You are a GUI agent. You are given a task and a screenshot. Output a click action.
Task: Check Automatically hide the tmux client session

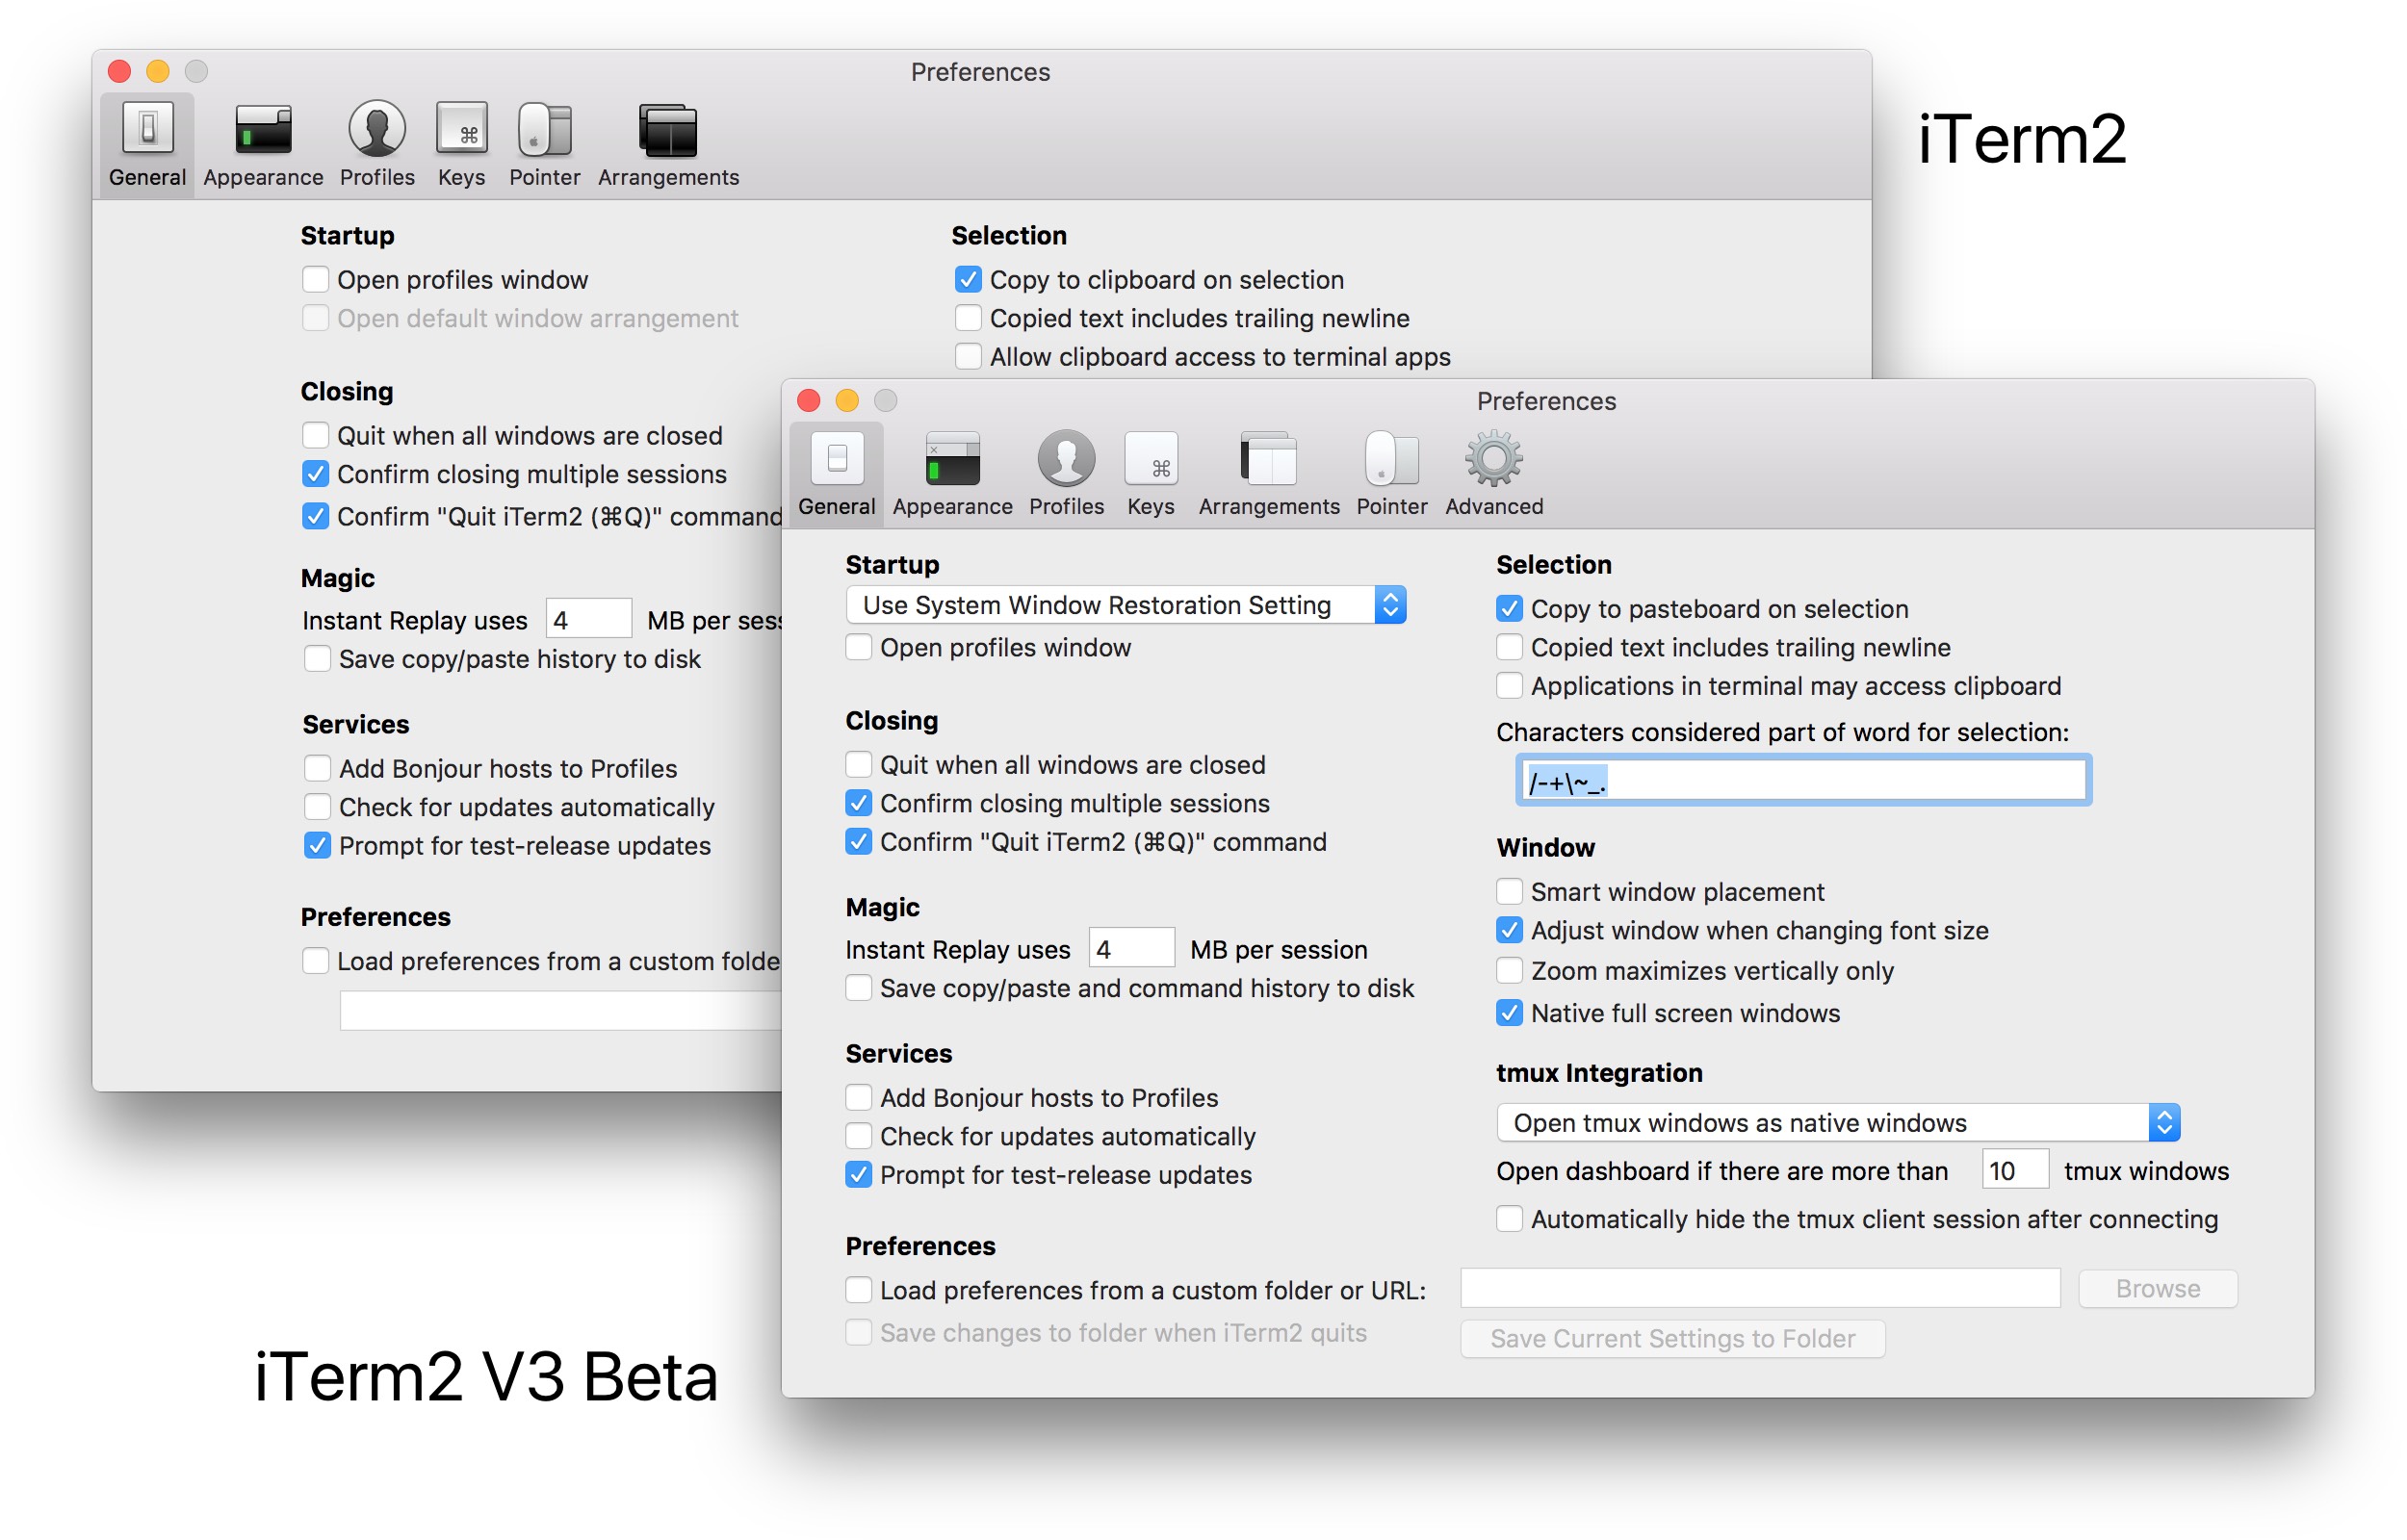pyautogui.click(x=1509, y=1219)
